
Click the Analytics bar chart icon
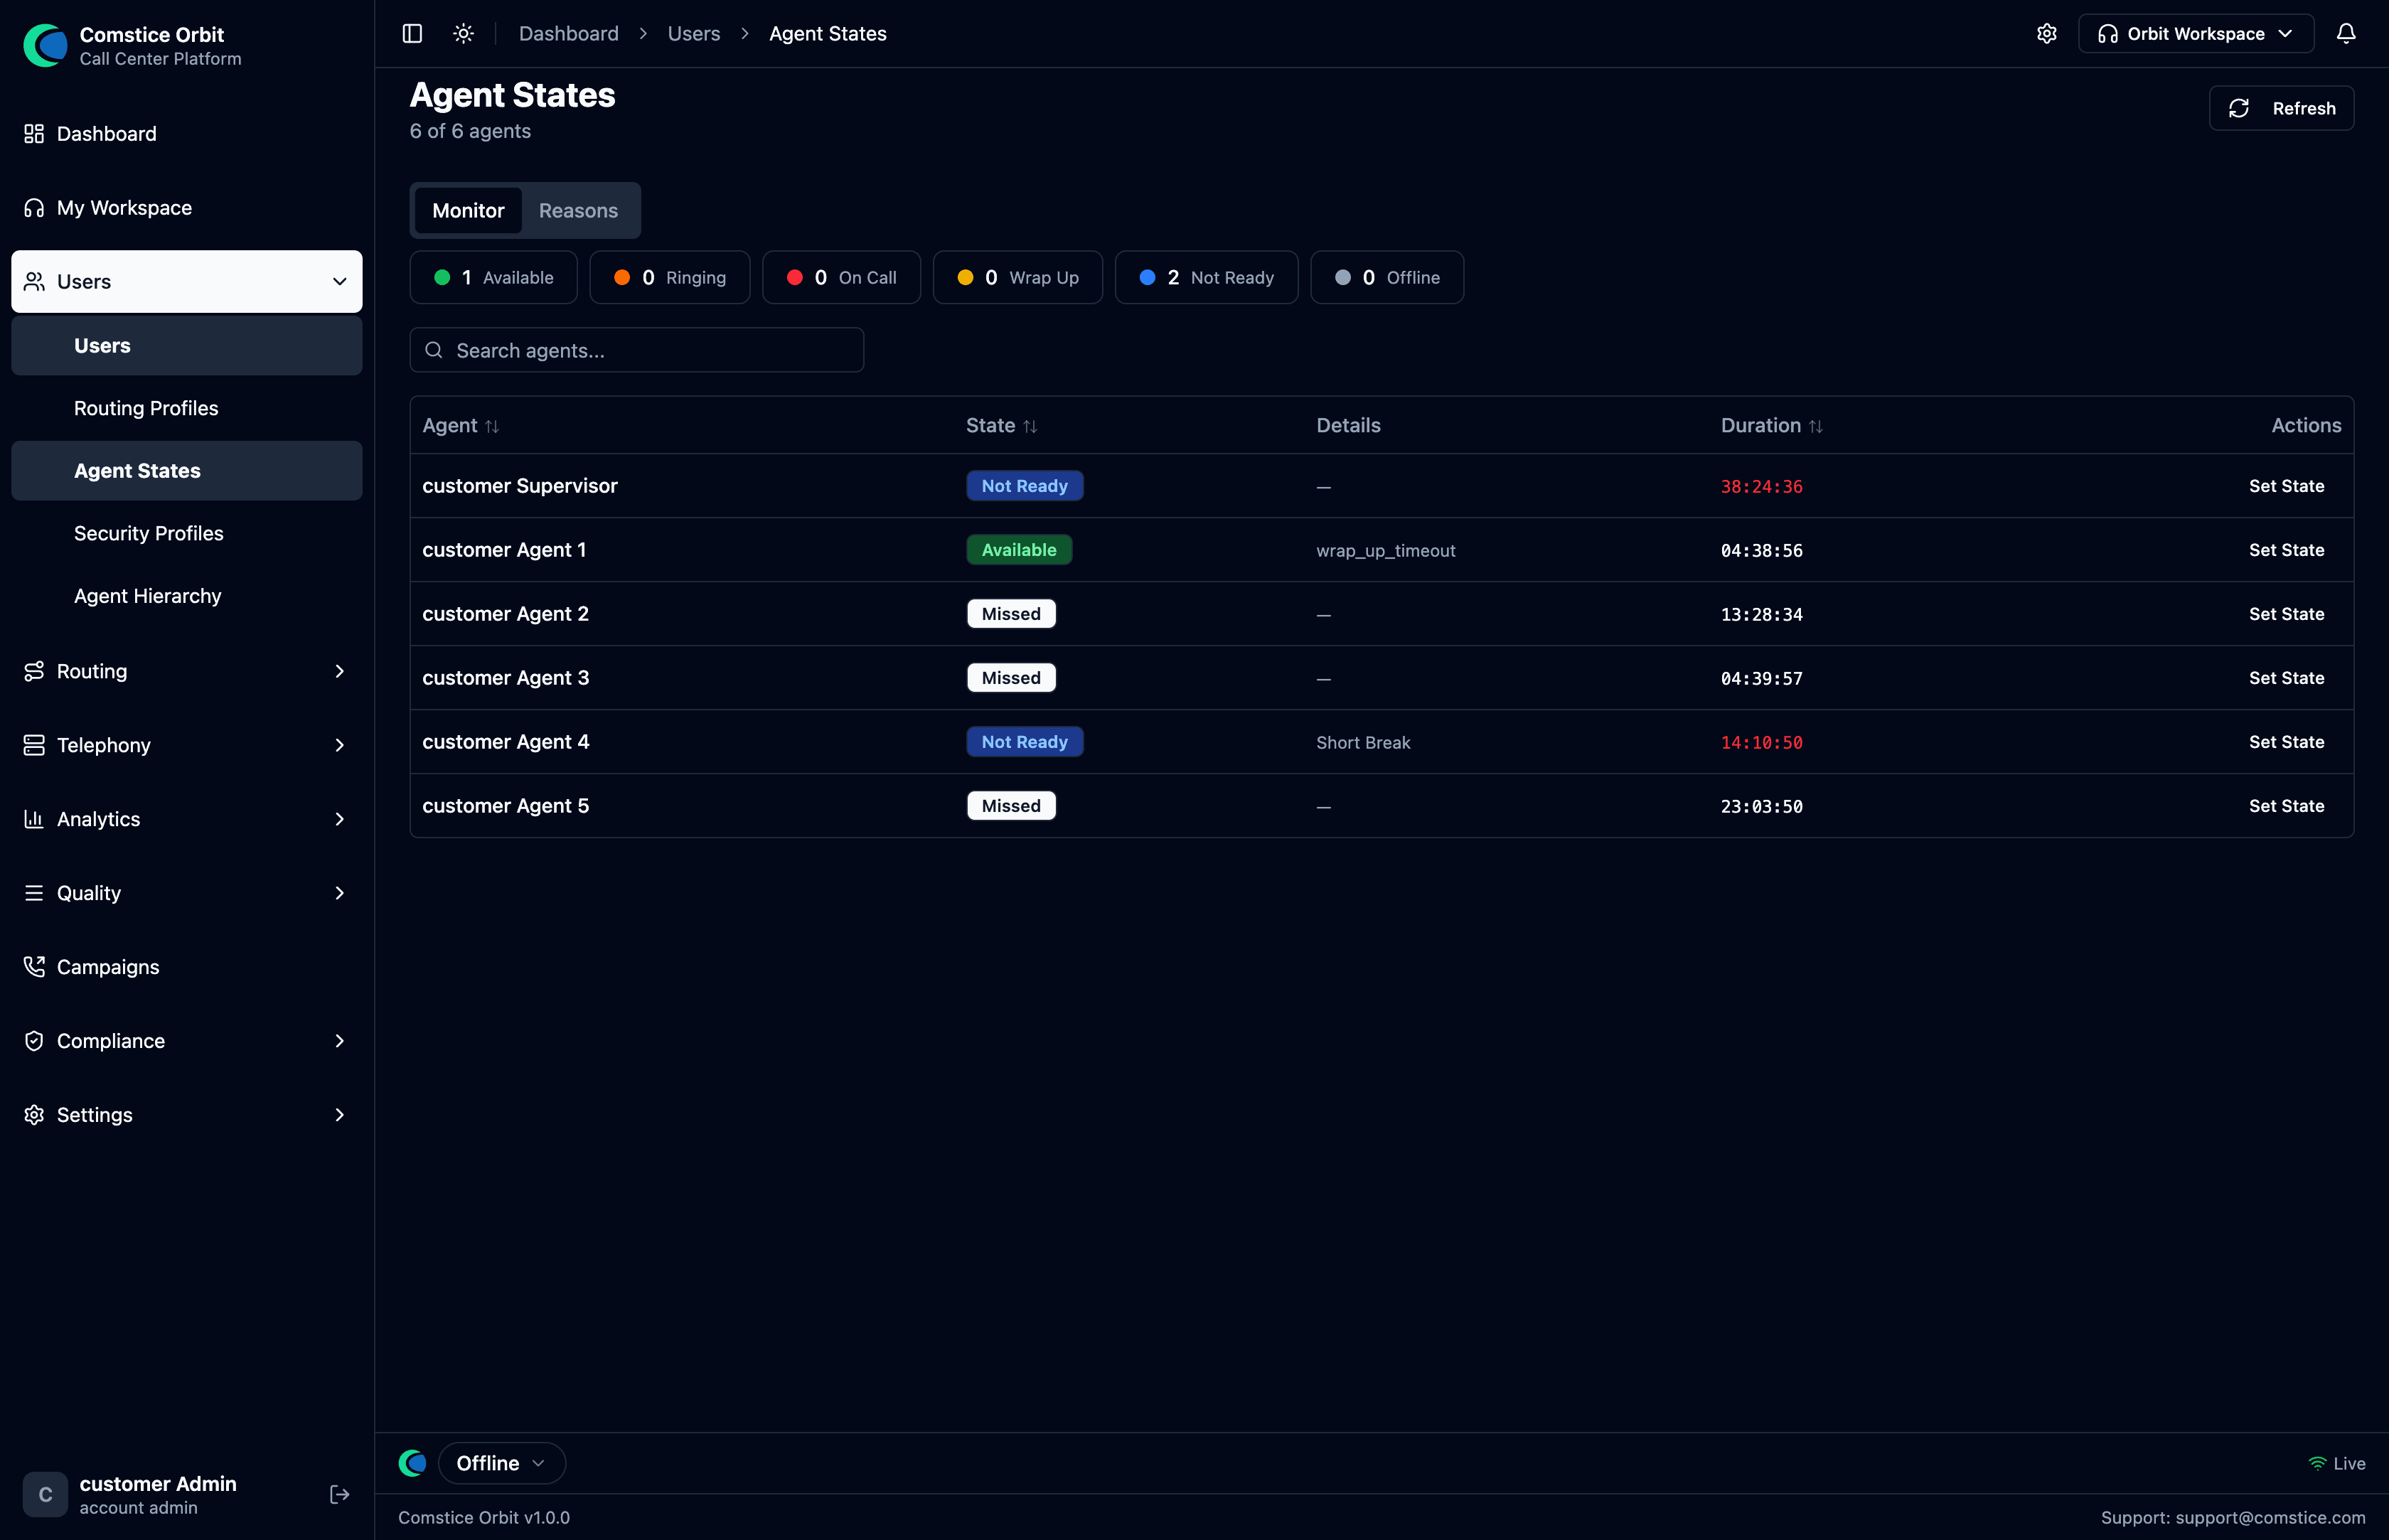pos(34,819)
